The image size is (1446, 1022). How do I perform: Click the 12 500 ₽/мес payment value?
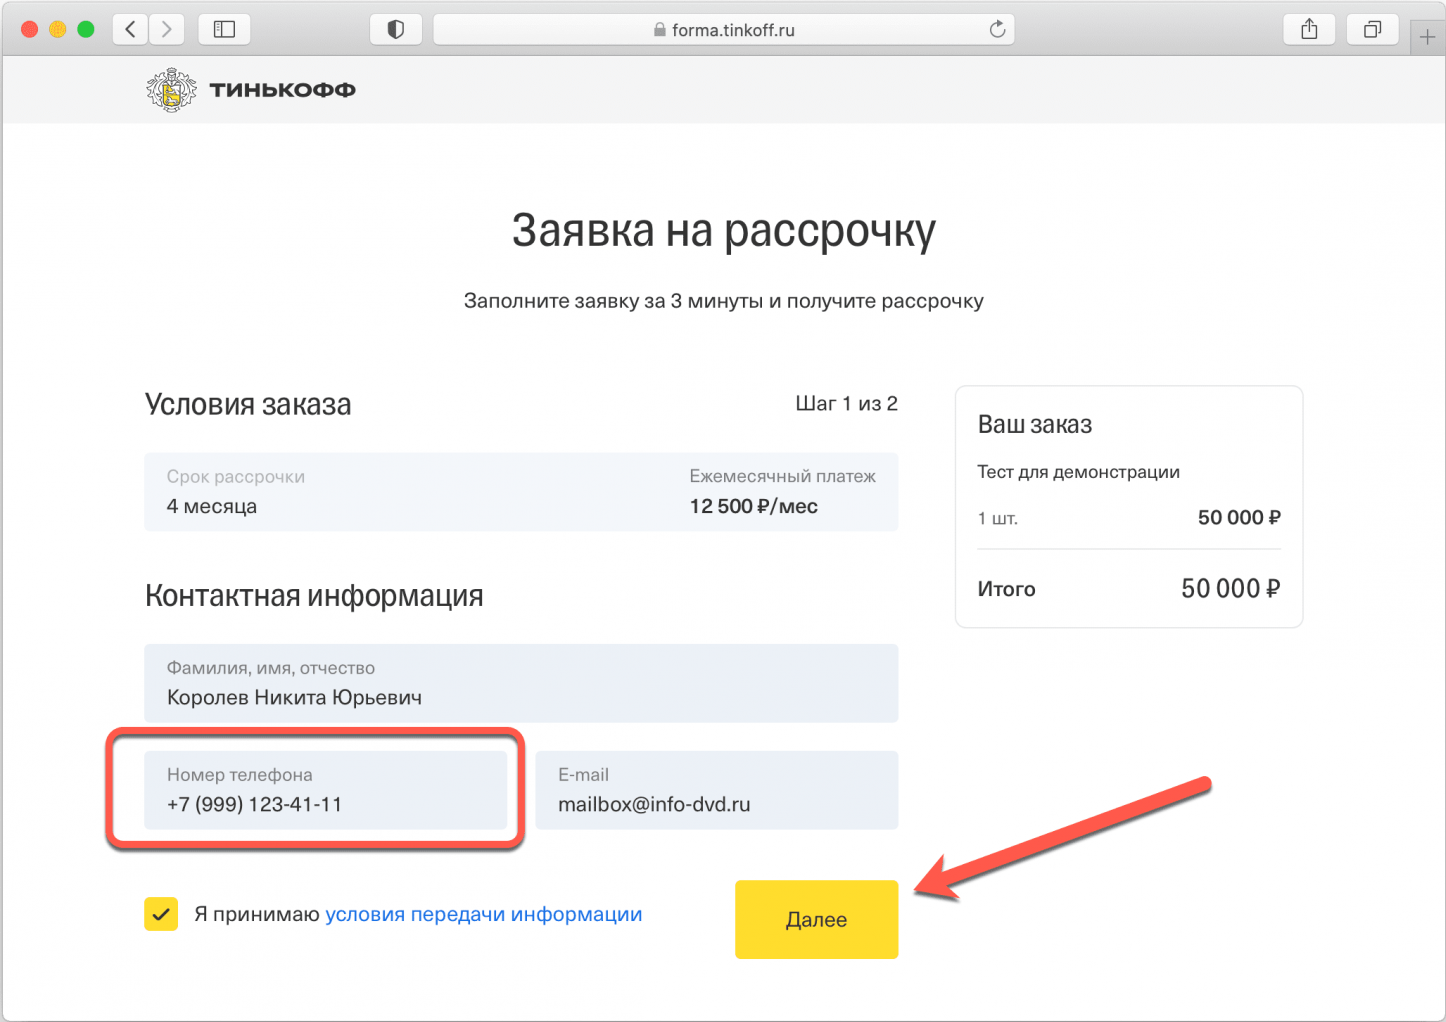pyautogui.click(x=753, y=506)
